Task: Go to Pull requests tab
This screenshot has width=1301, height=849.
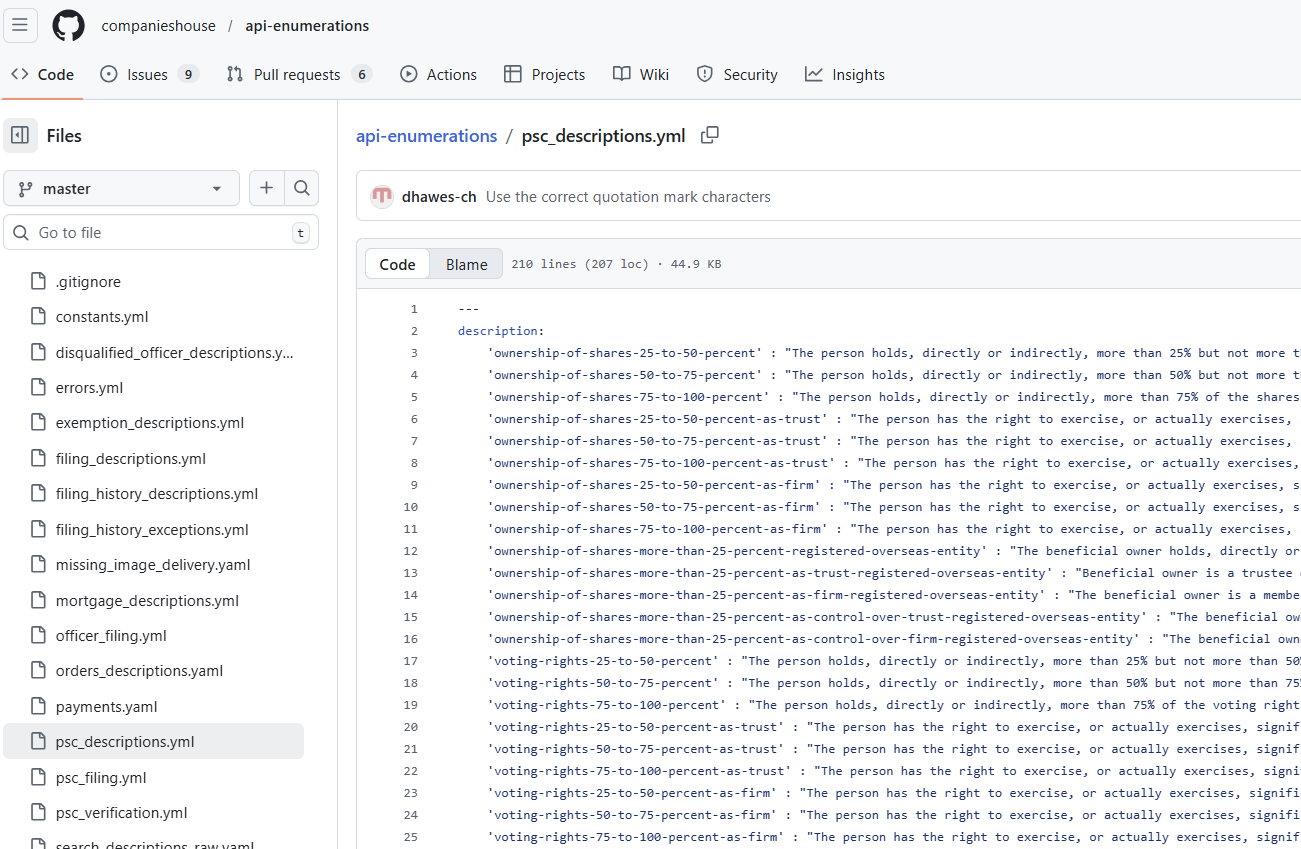Action: point(298,75)
